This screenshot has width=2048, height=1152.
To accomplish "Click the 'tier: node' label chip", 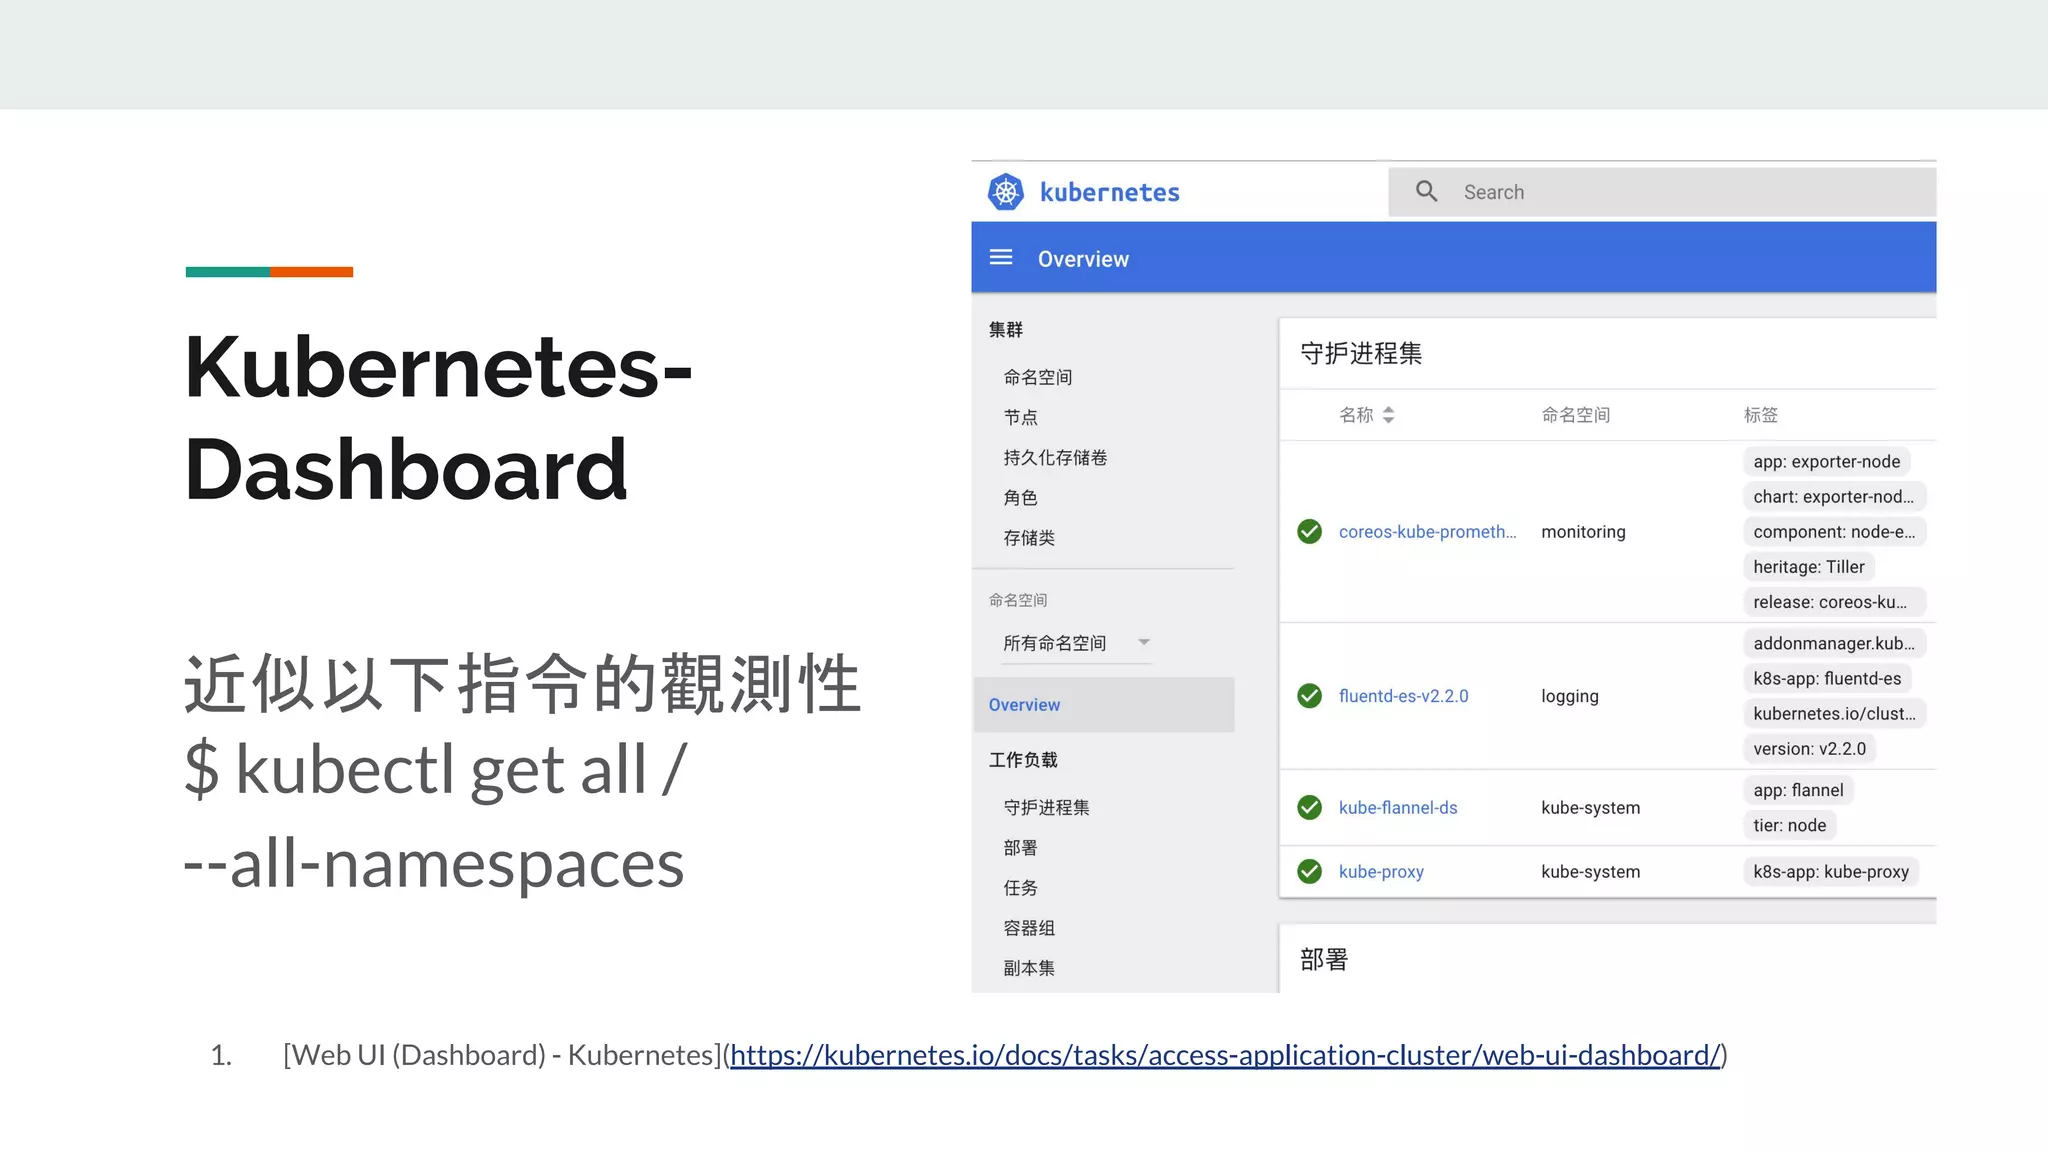I will click(1789, 825).
